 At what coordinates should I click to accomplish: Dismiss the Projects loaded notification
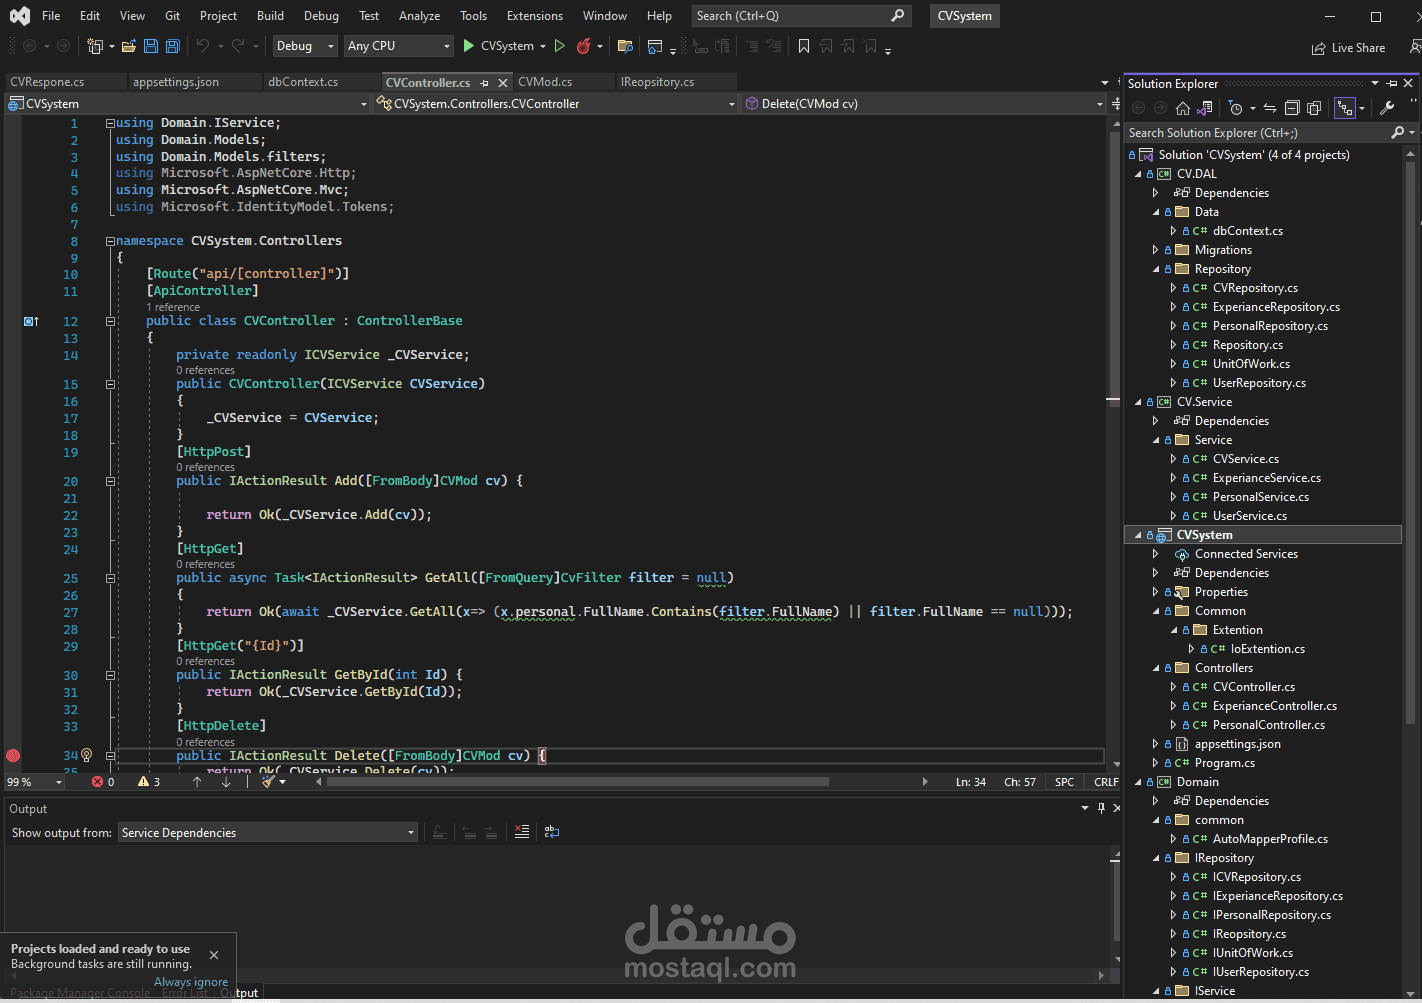pos(214,955)
